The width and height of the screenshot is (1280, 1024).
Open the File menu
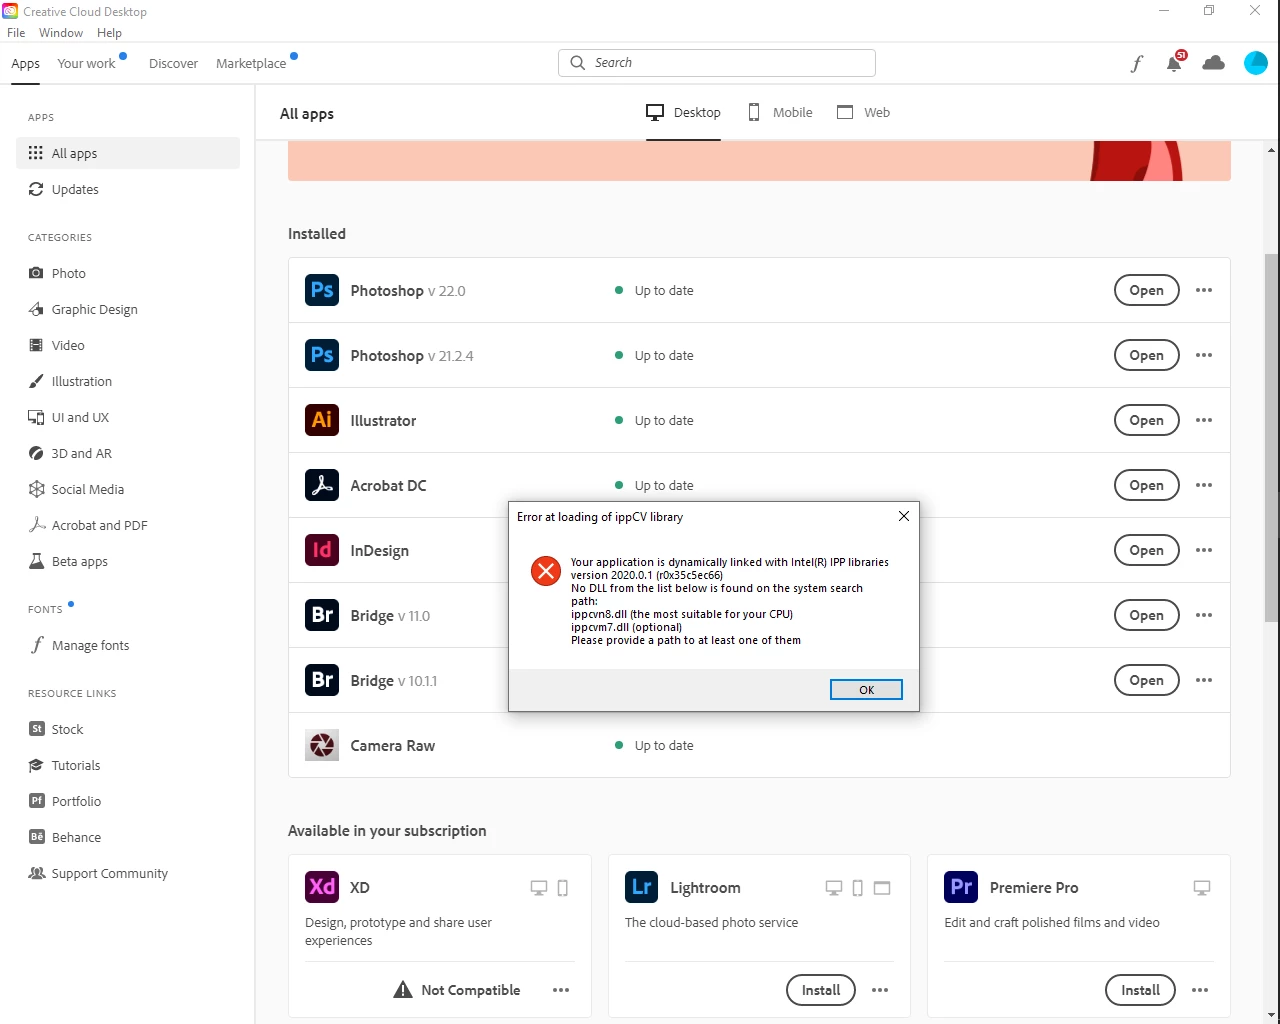pos(16,33)
